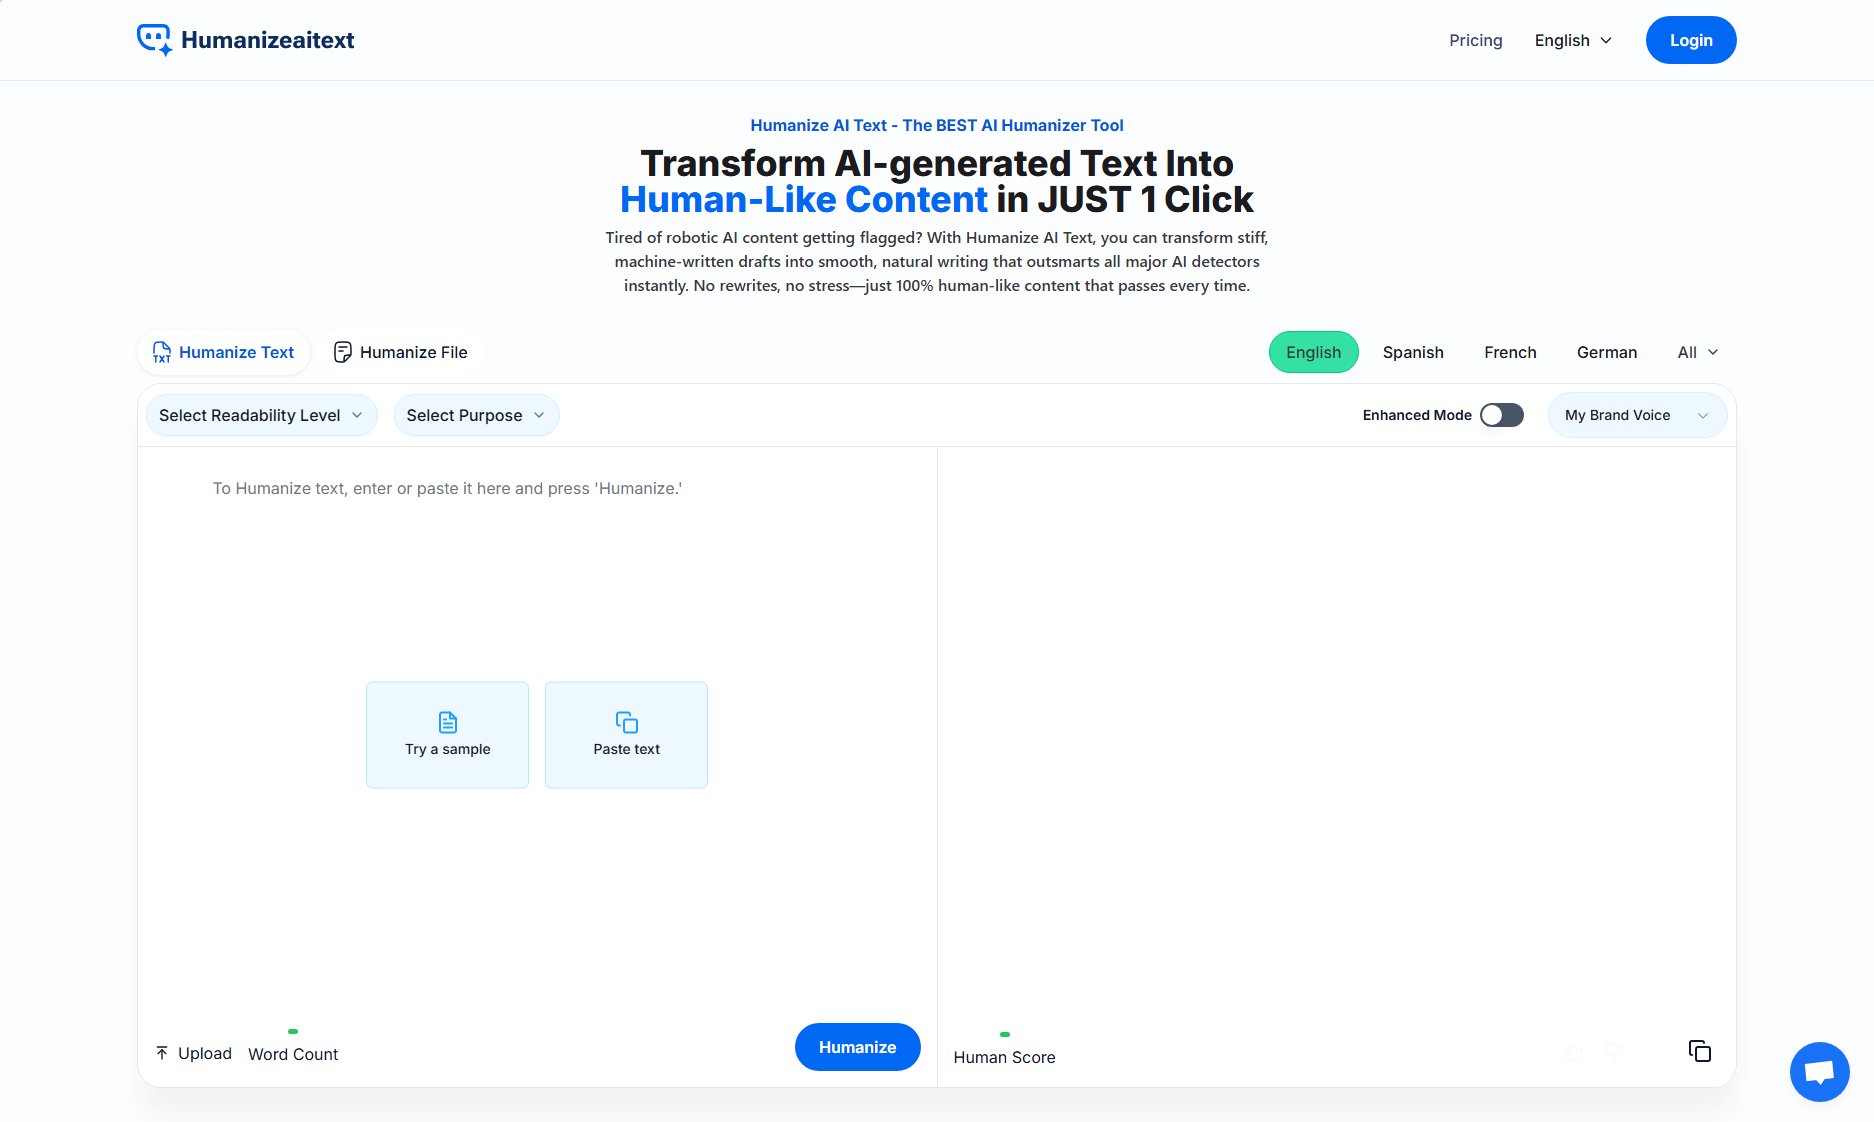Click the Paste text clipboard icon
The height and width of the screenshot is (1122, 1874).
(626, 722)
